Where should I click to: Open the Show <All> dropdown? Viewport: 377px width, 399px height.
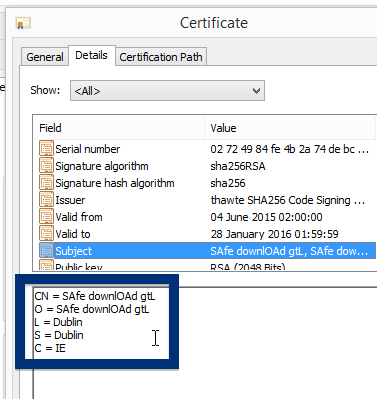click(167, 91)
